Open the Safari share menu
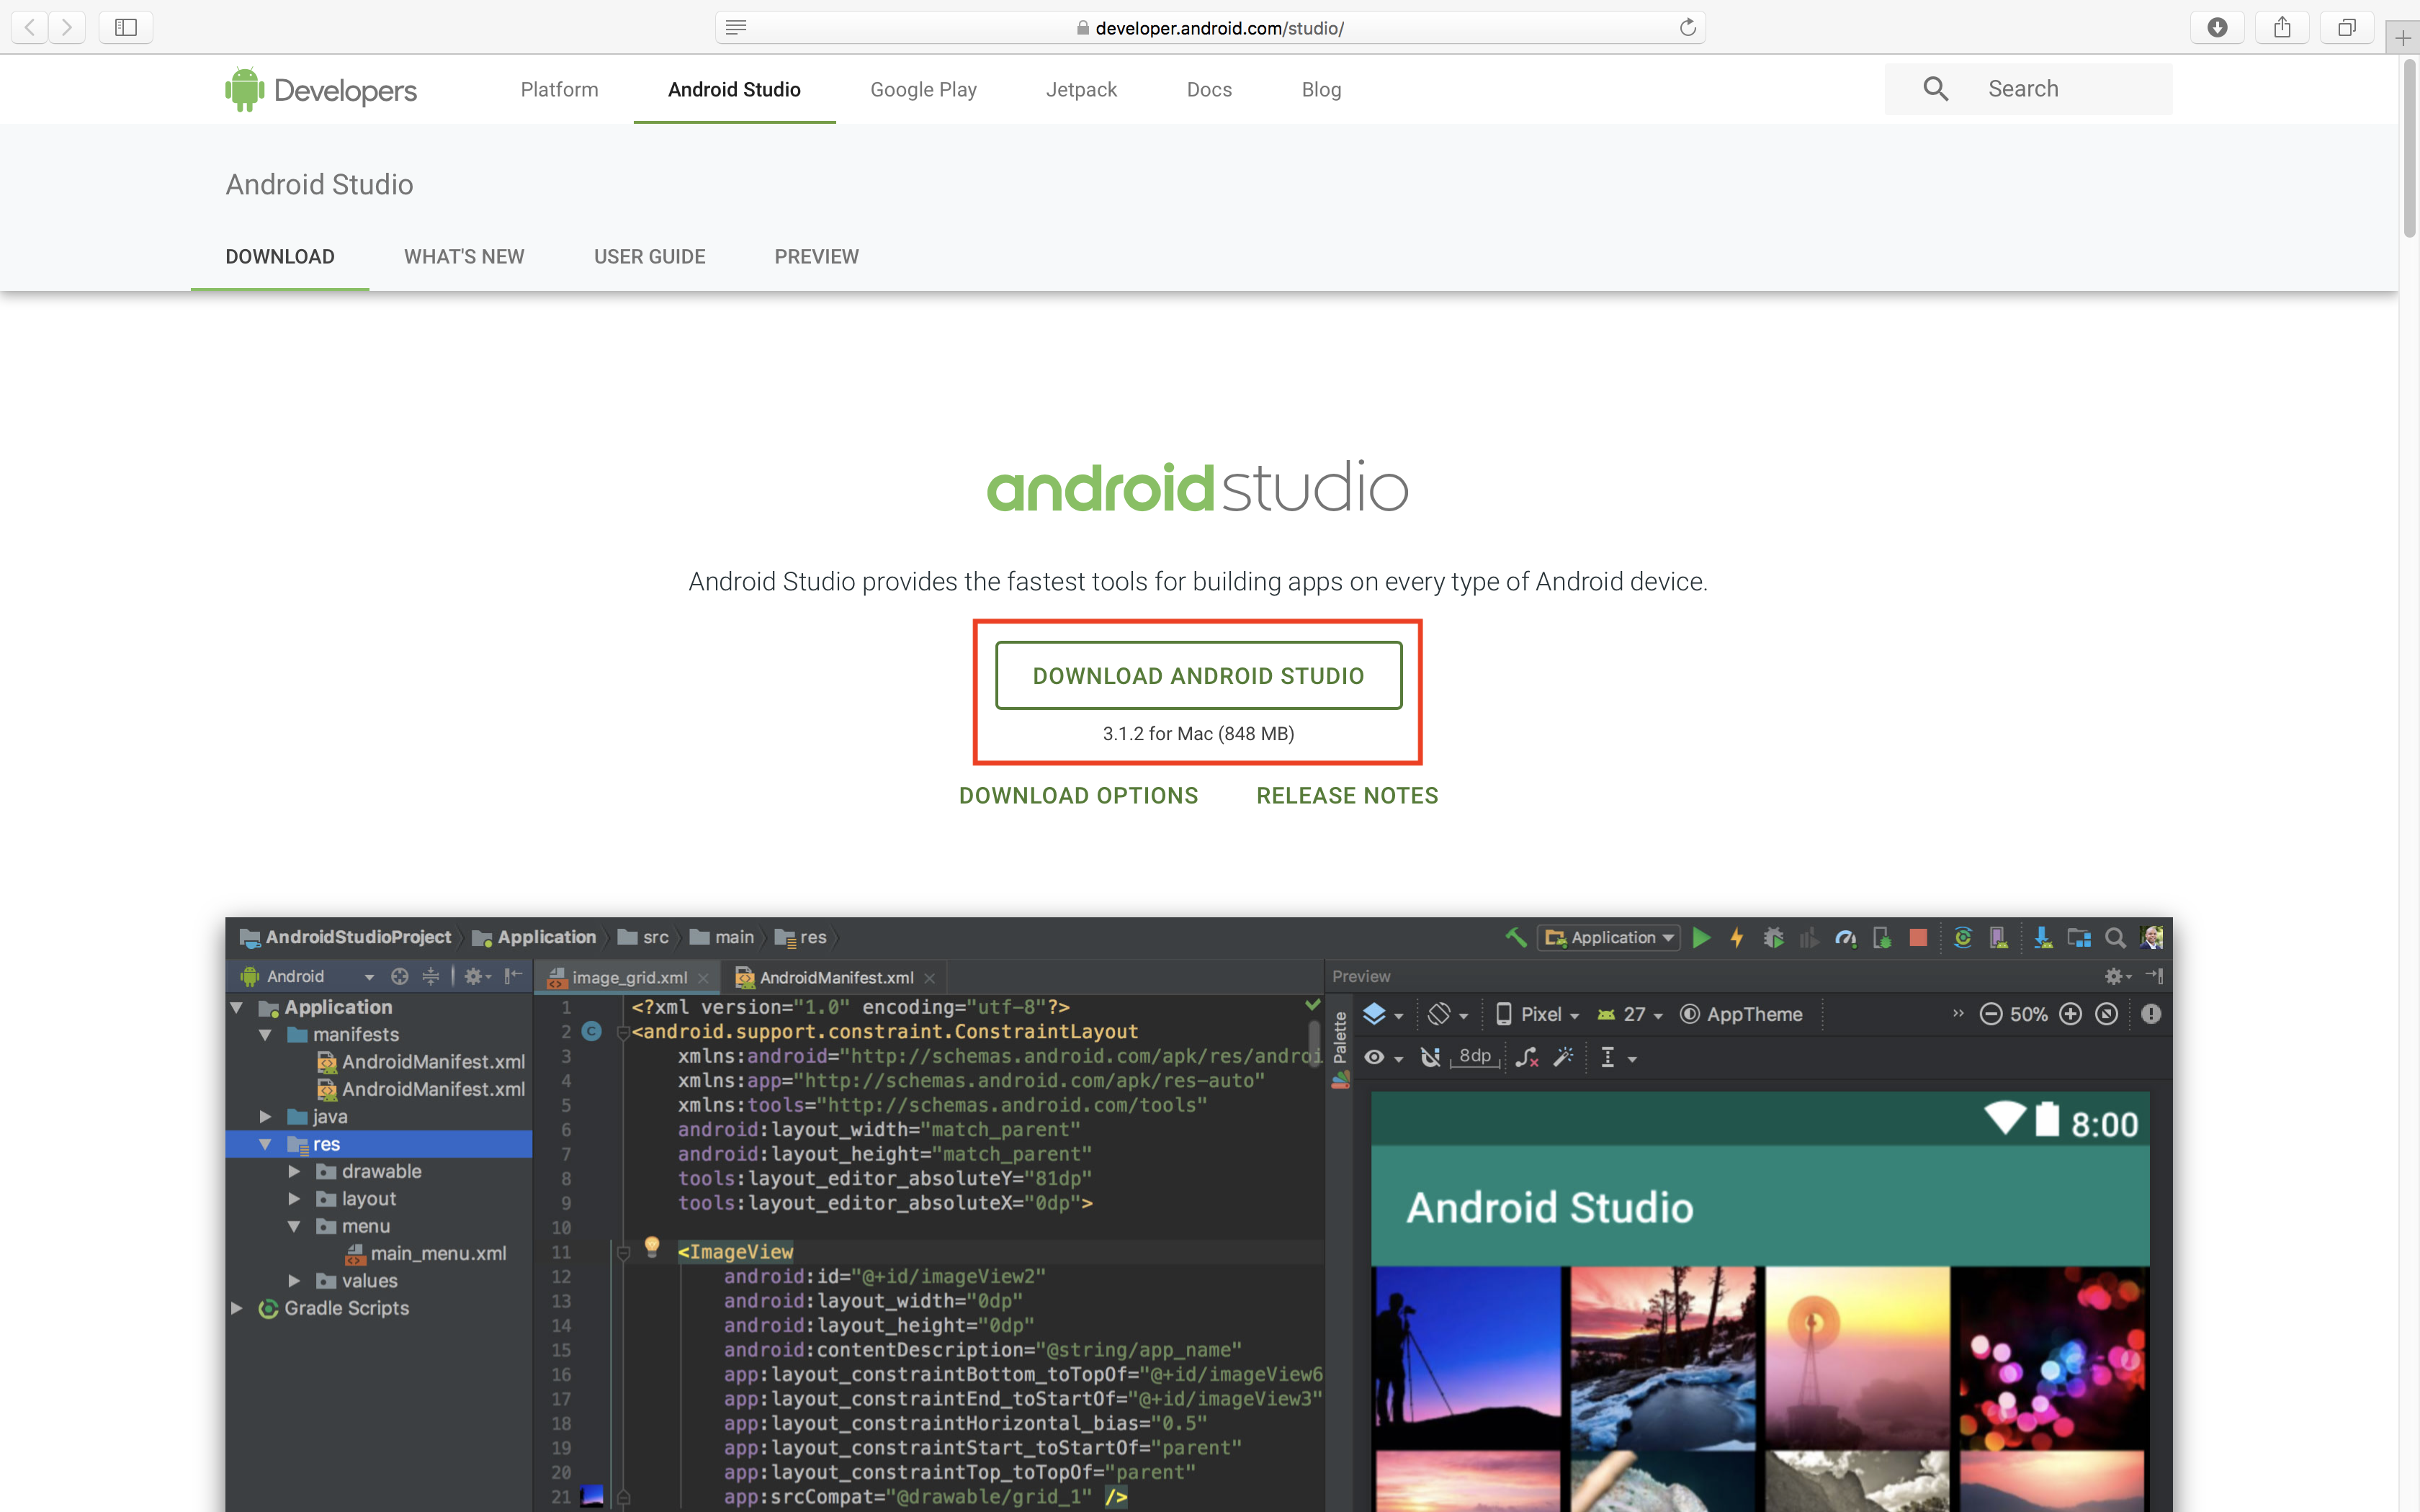 tap(2282, 27)
